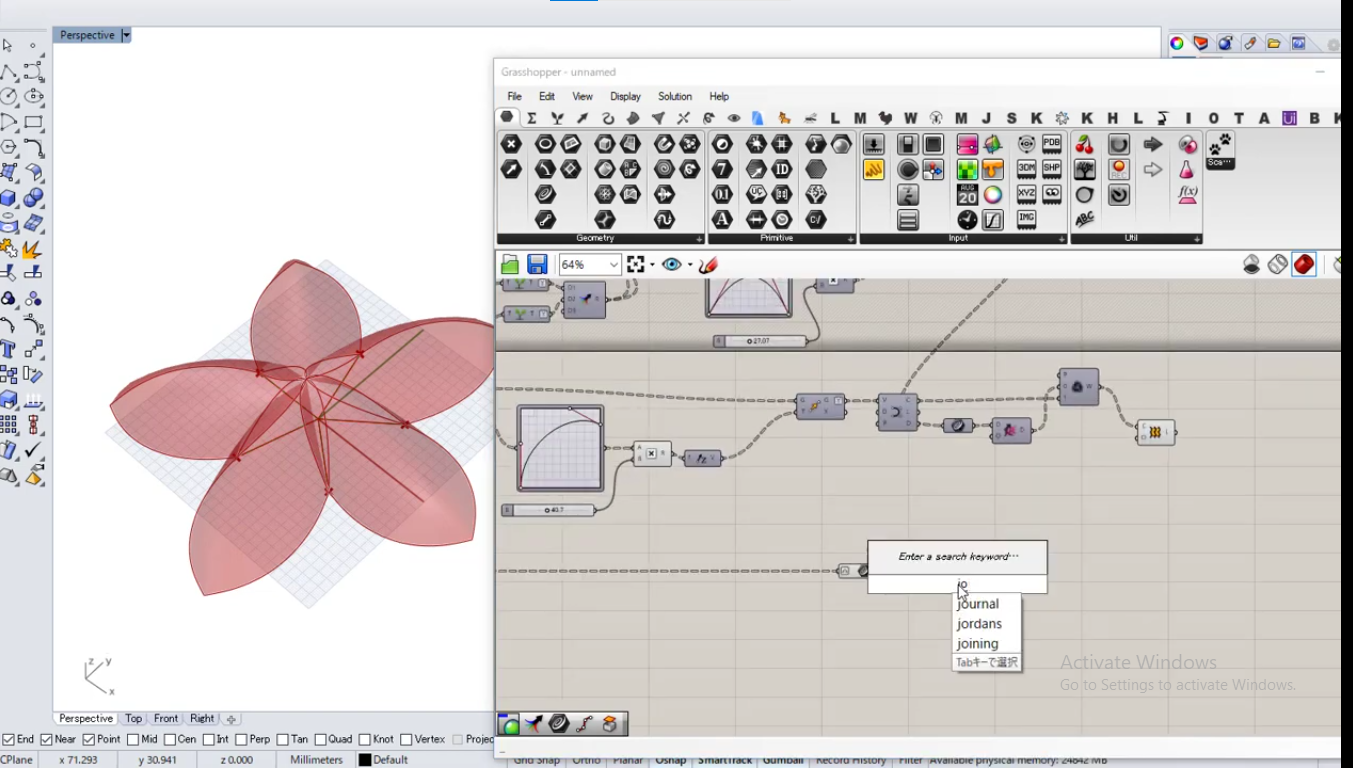
Task: Click the component search keyword input field
Action: coord(957,584)
